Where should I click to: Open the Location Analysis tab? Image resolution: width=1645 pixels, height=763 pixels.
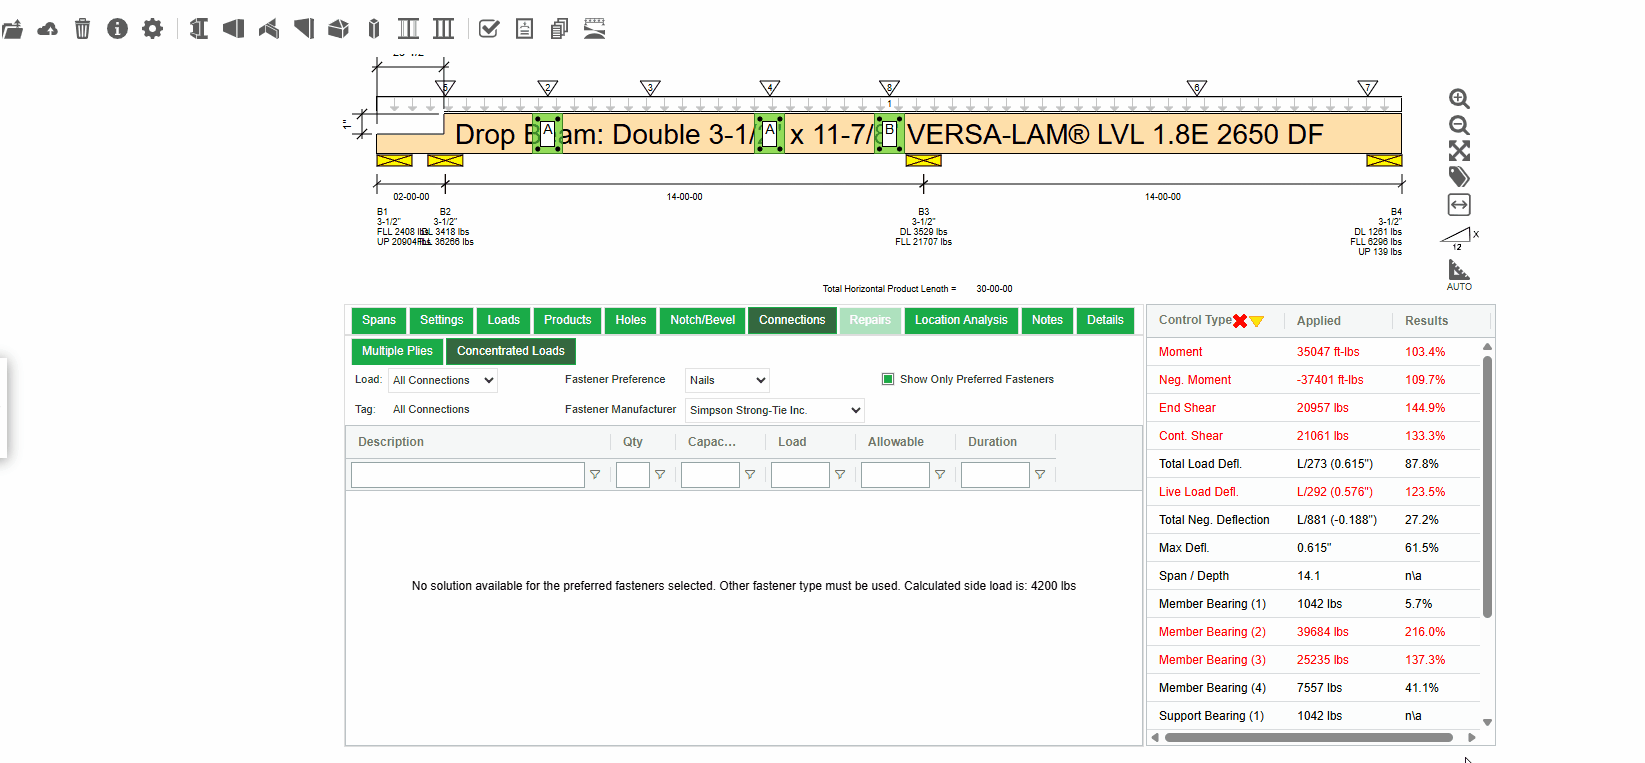961,320
